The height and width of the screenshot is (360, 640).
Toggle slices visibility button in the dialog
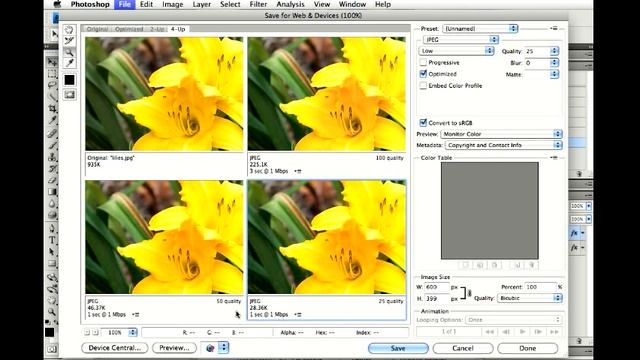click(x=69, y=95)
